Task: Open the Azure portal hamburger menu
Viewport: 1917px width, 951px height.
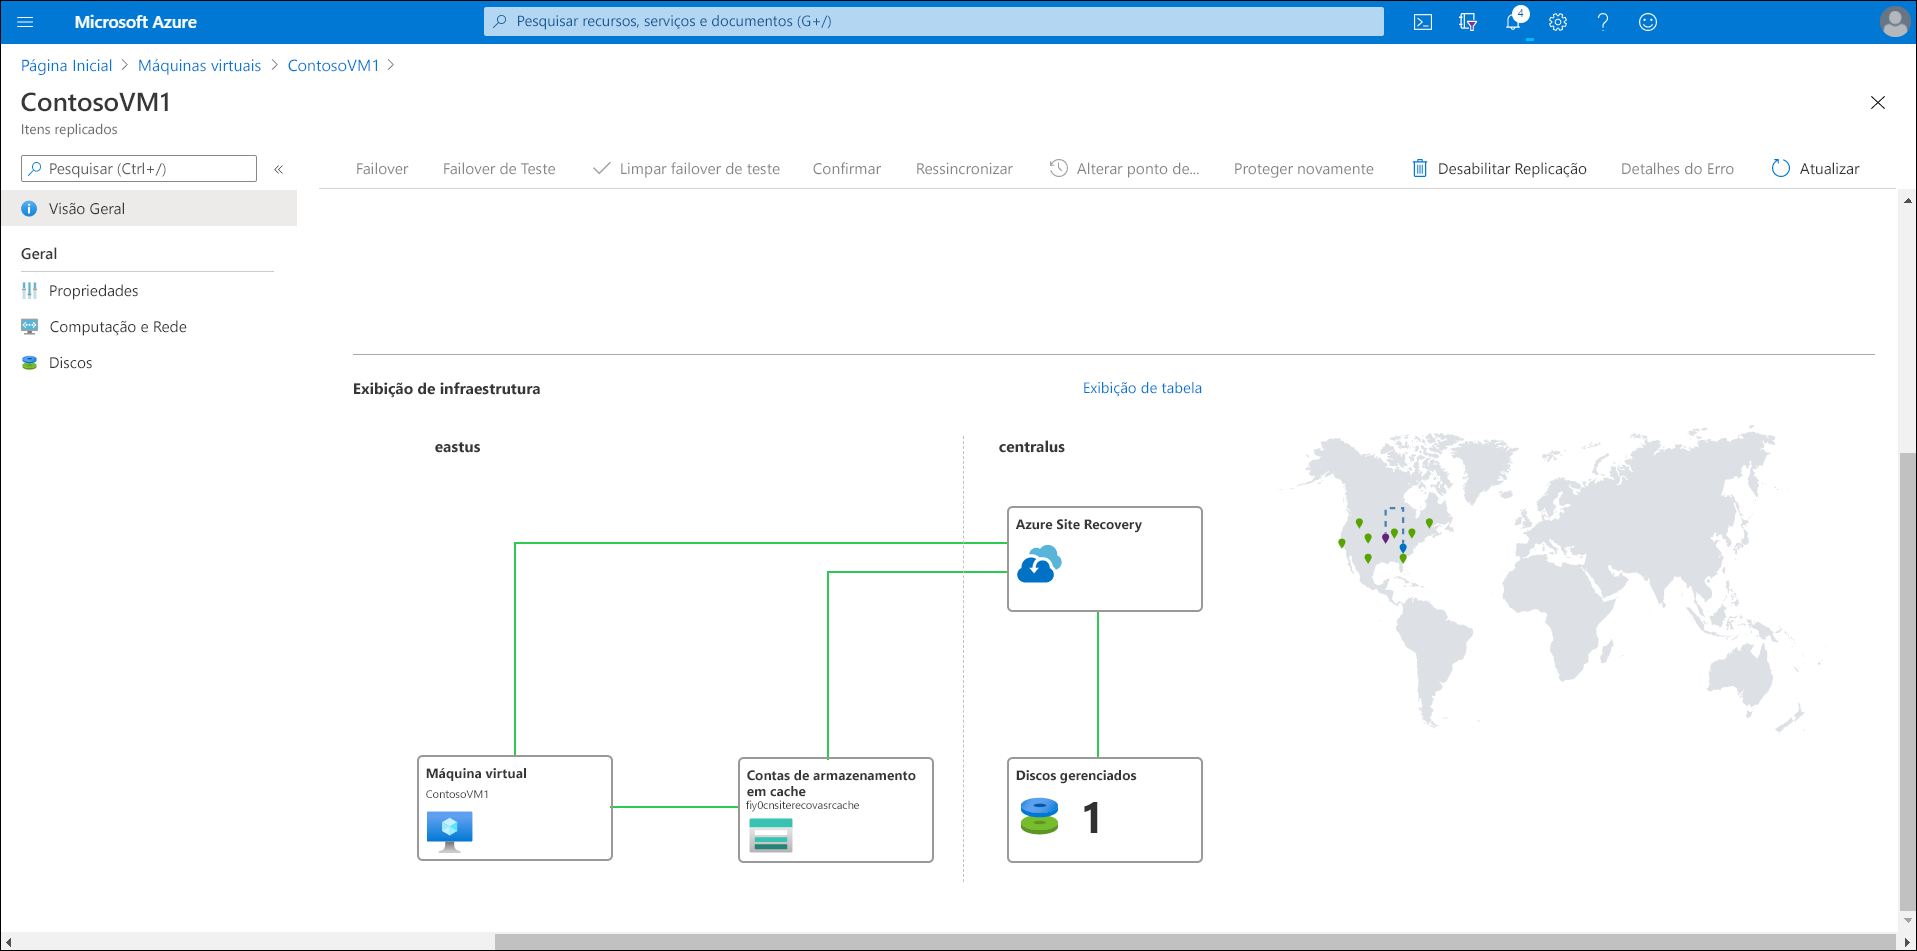Action: 25,22
